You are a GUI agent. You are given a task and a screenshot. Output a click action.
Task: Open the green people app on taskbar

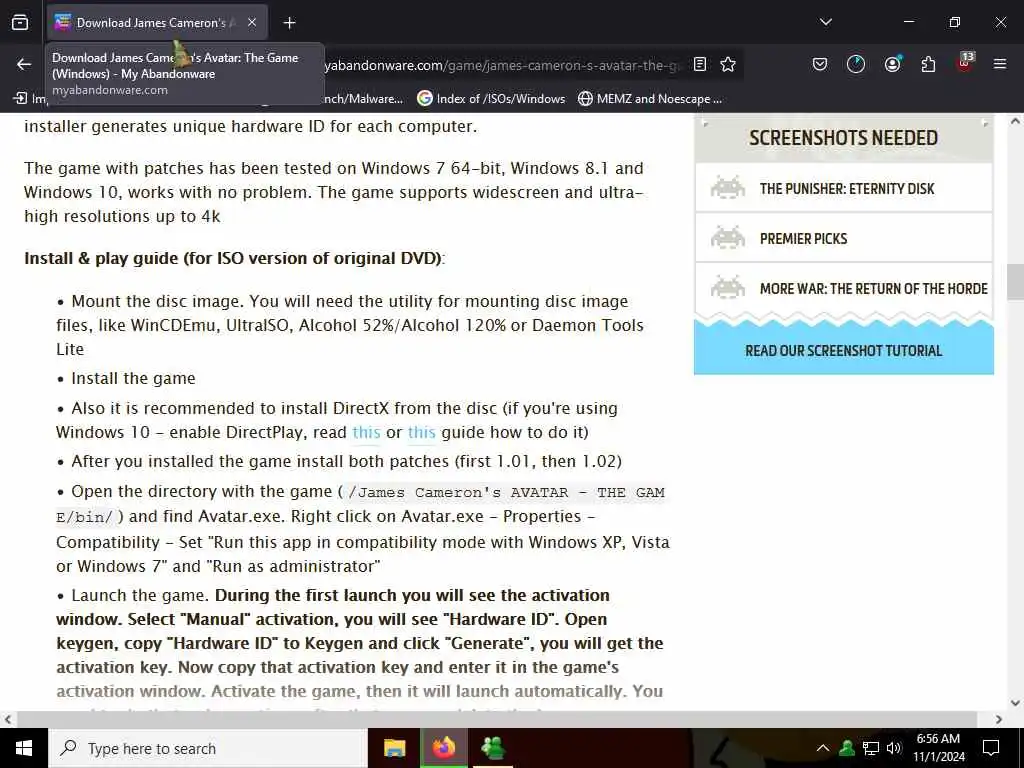493,748
